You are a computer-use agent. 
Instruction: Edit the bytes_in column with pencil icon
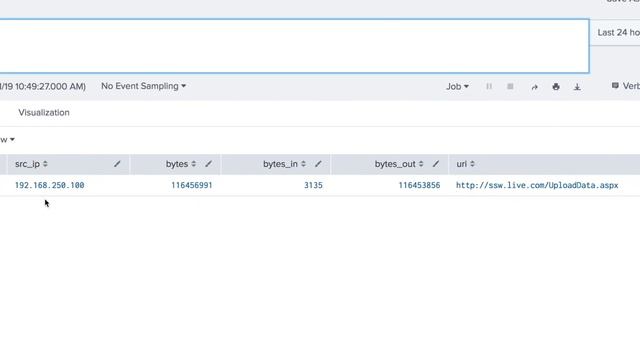[x=318, y=164]
